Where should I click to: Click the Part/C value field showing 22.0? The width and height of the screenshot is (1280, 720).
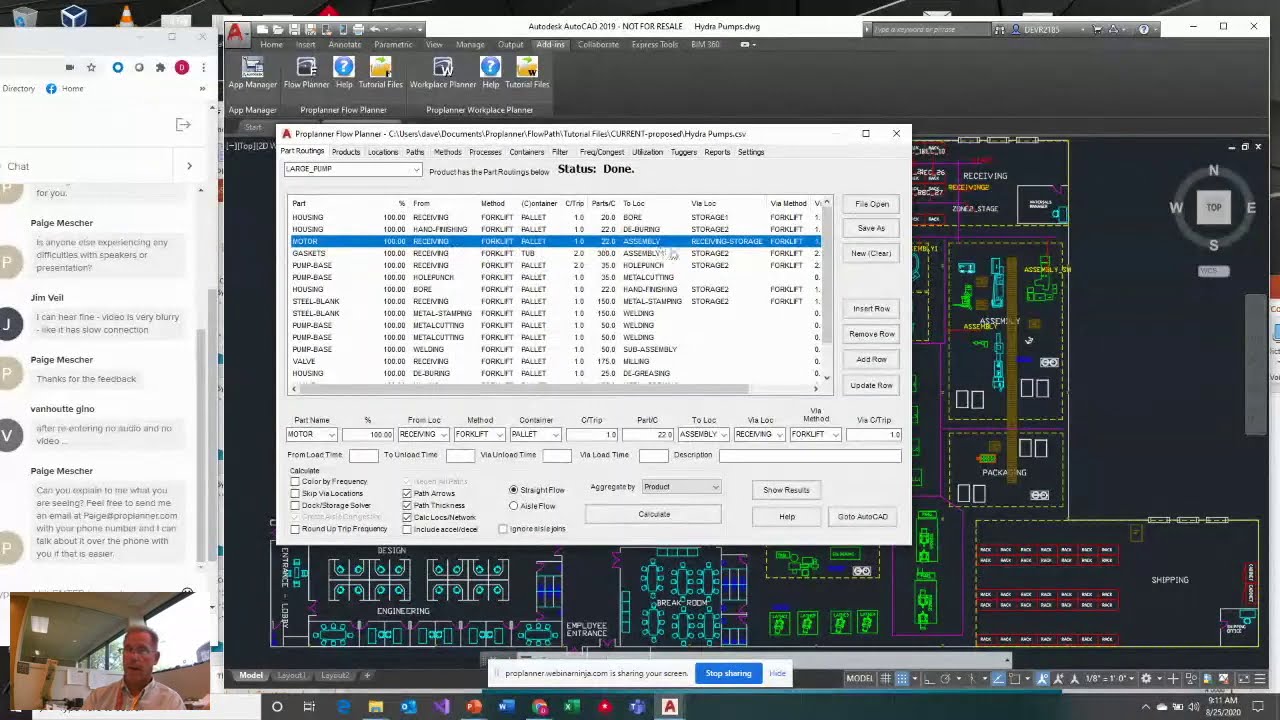pos(647,434)
